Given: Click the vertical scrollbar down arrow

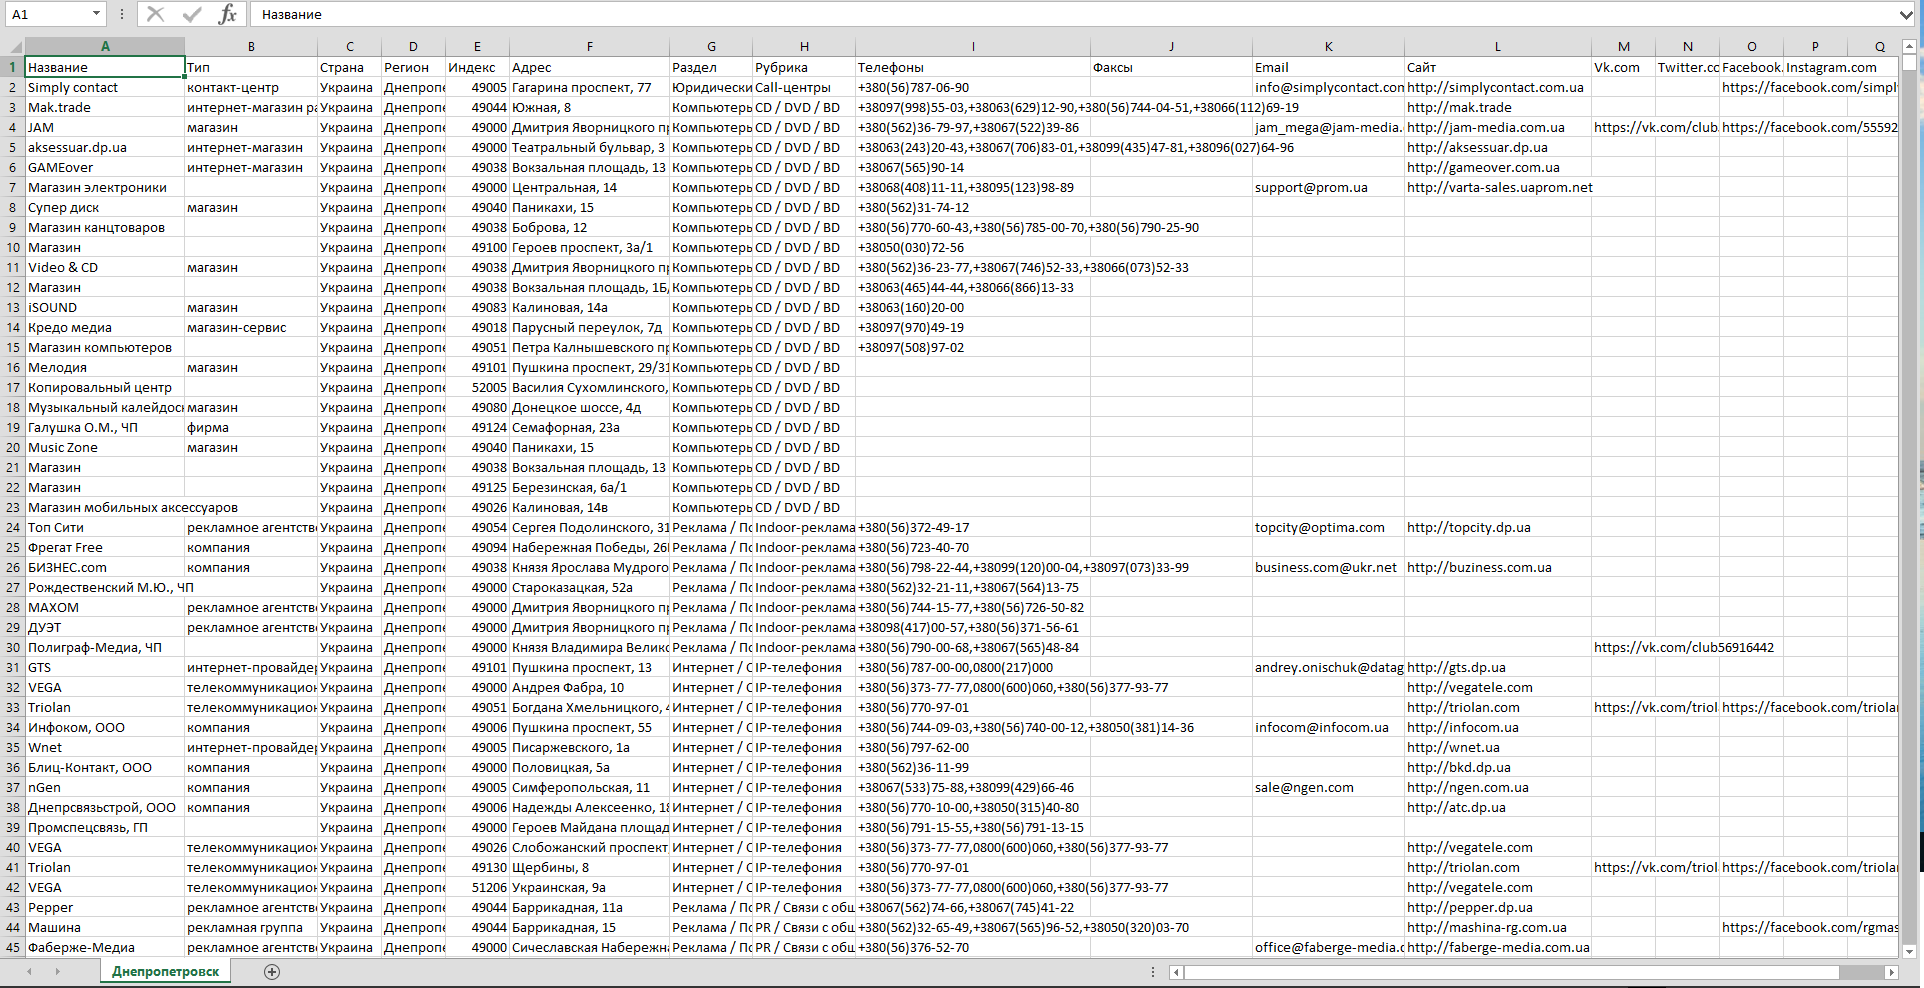Looking at the screenshot, I should point(1908,951).
